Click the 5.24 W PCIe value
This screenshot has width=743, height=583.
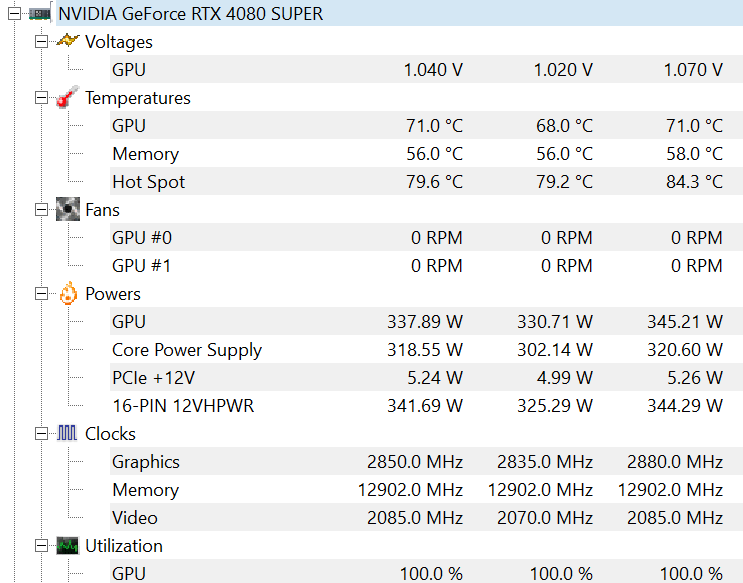(435, 377)
